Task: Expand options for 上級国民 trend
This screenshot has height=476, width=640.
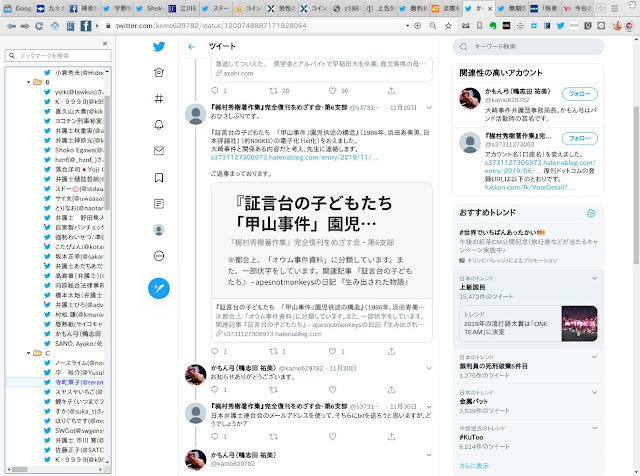Action: click(x=594, y=278)
